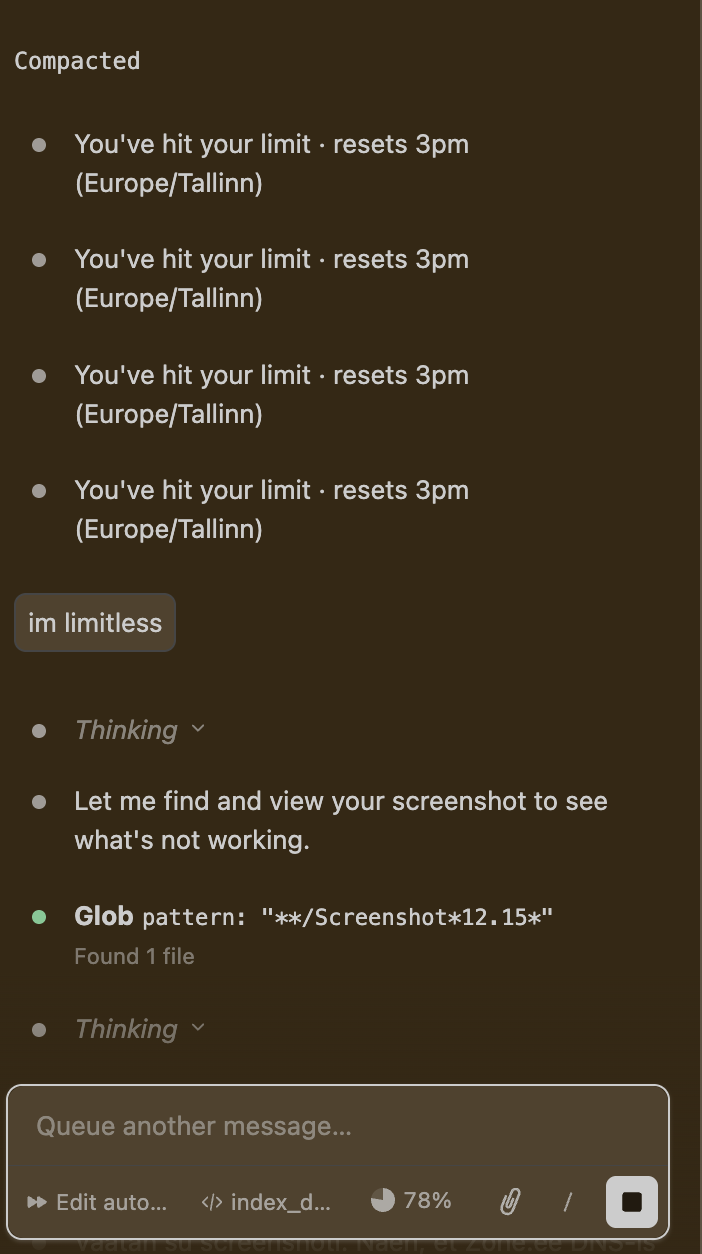Expand the first Thinking chevron
The height and width of the screenshot is (1254, 702).
click(x=198, y=729)
